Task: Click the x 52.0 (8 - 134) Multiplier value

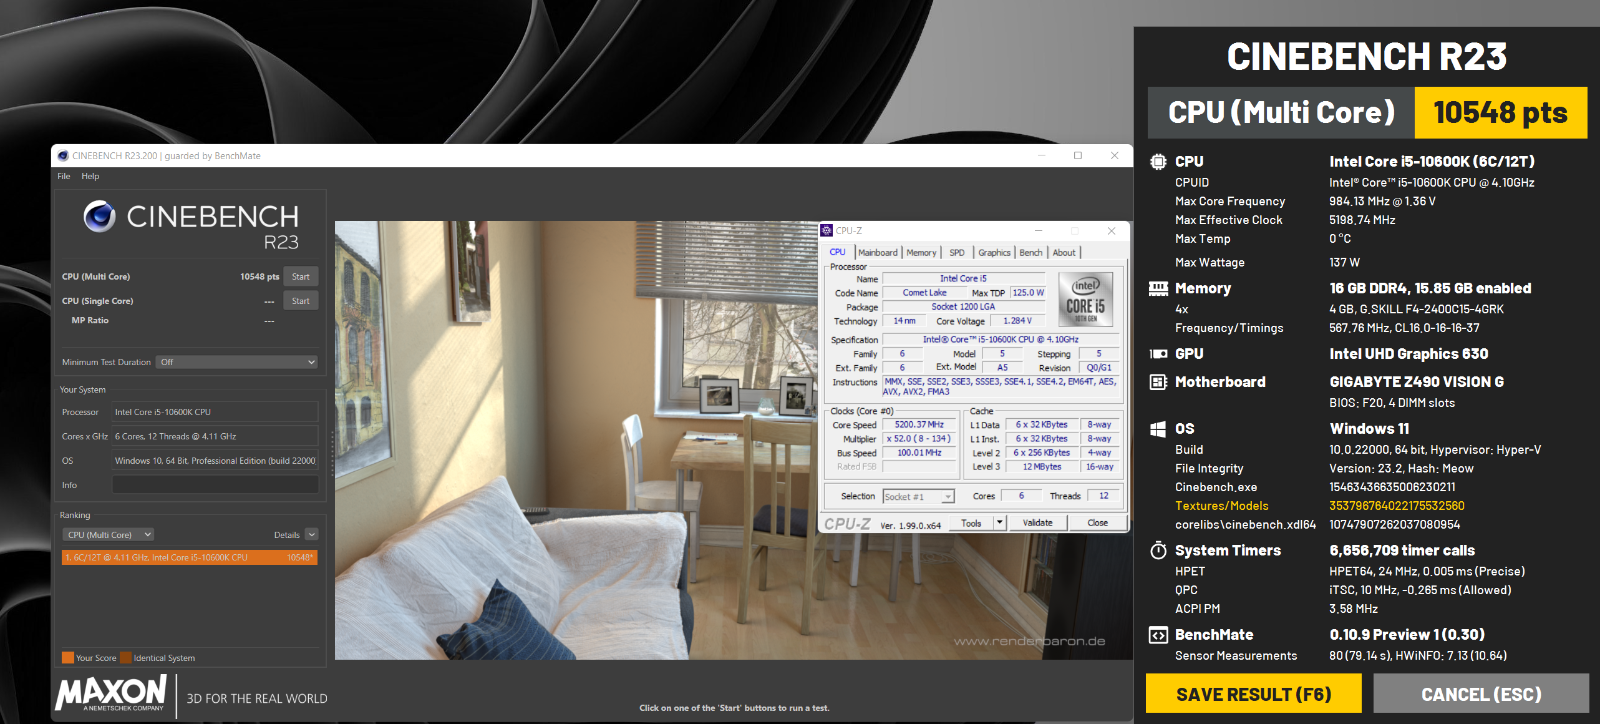Action: tap(919, 439)
